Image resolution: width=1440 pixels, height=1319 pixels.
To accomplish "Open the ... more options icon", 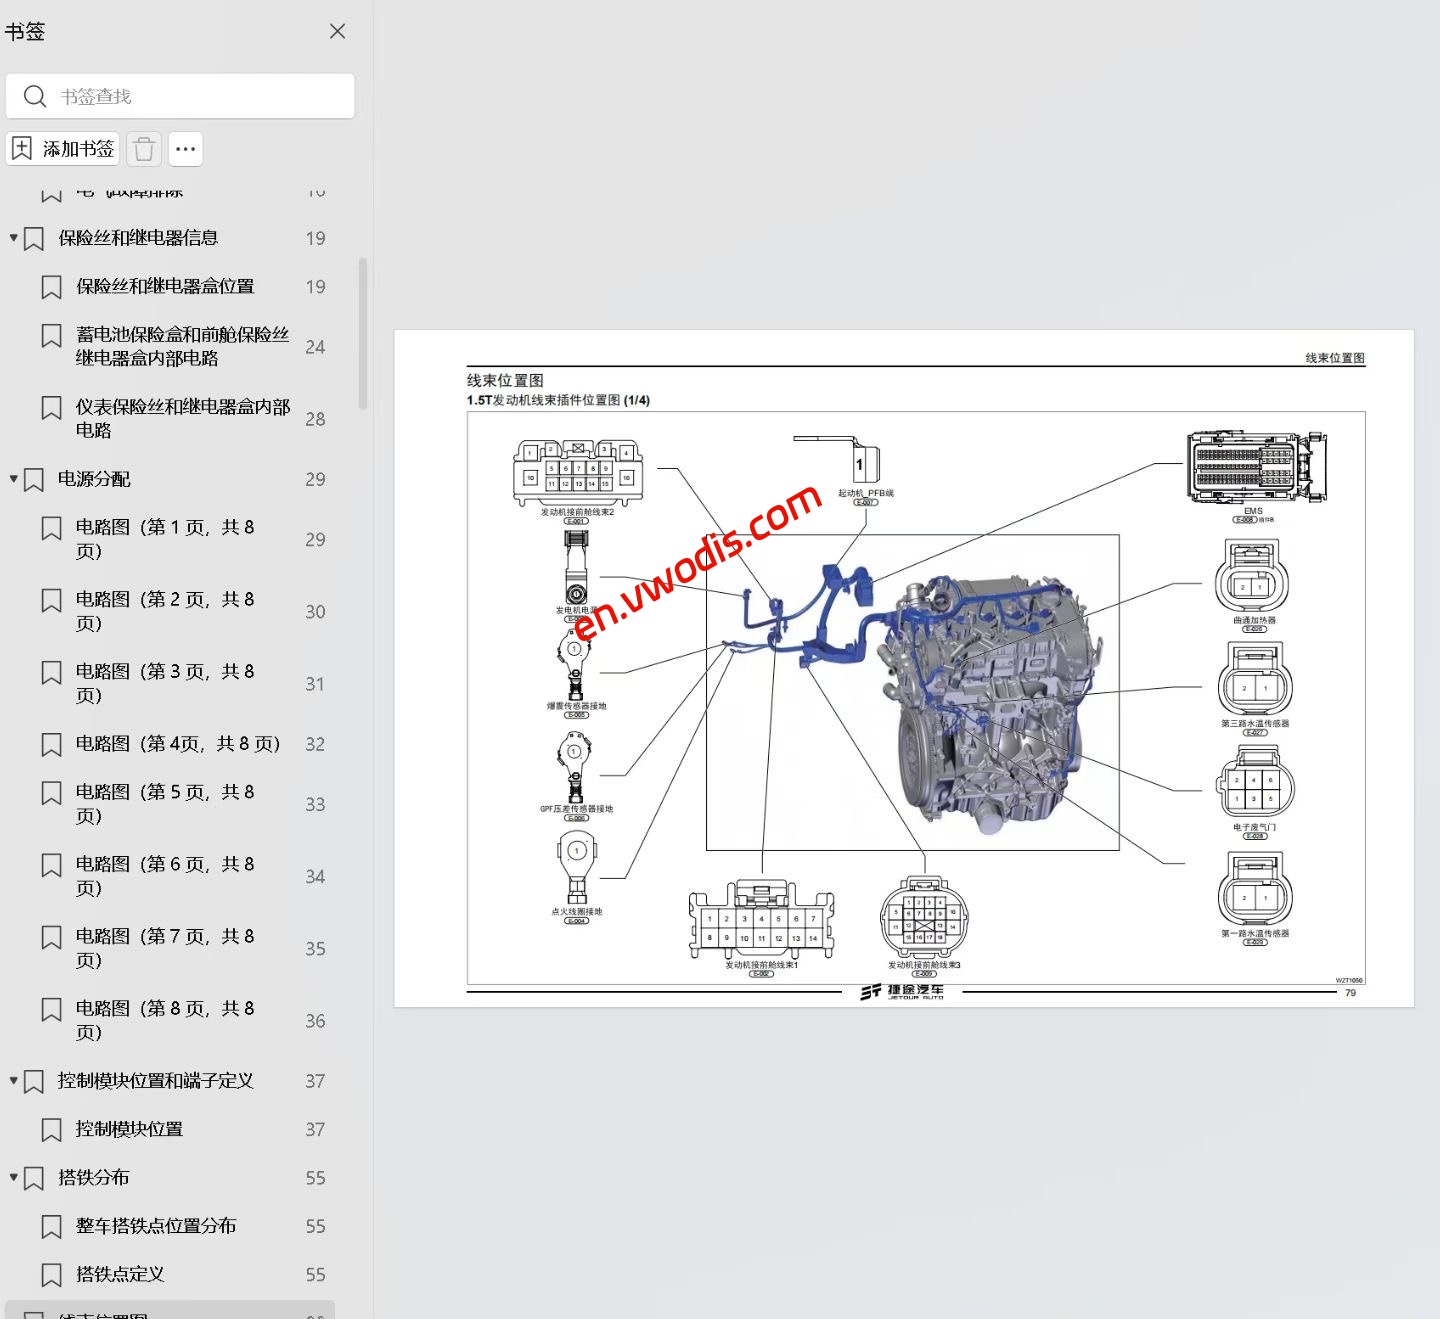I will [x=185, y=148].
